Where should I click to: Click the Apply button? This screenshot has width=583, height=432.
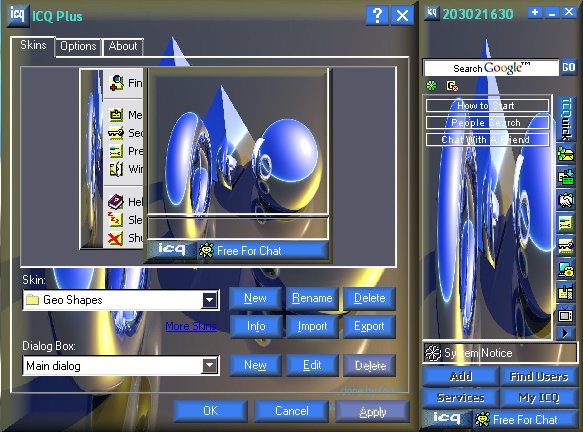(x=373, y=412)
